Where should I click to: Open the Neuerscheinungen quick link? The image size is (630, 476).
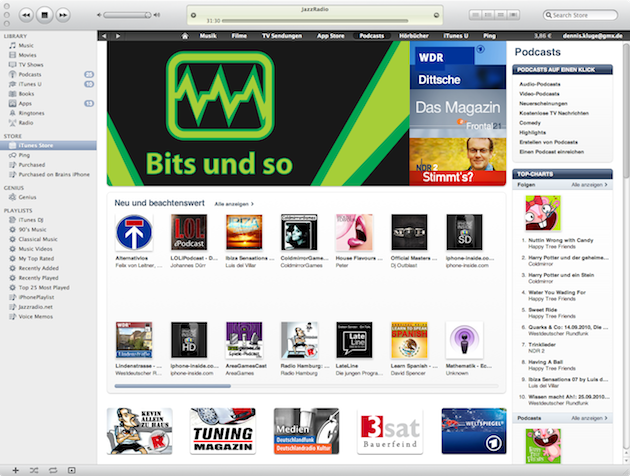tap(543, 100)
